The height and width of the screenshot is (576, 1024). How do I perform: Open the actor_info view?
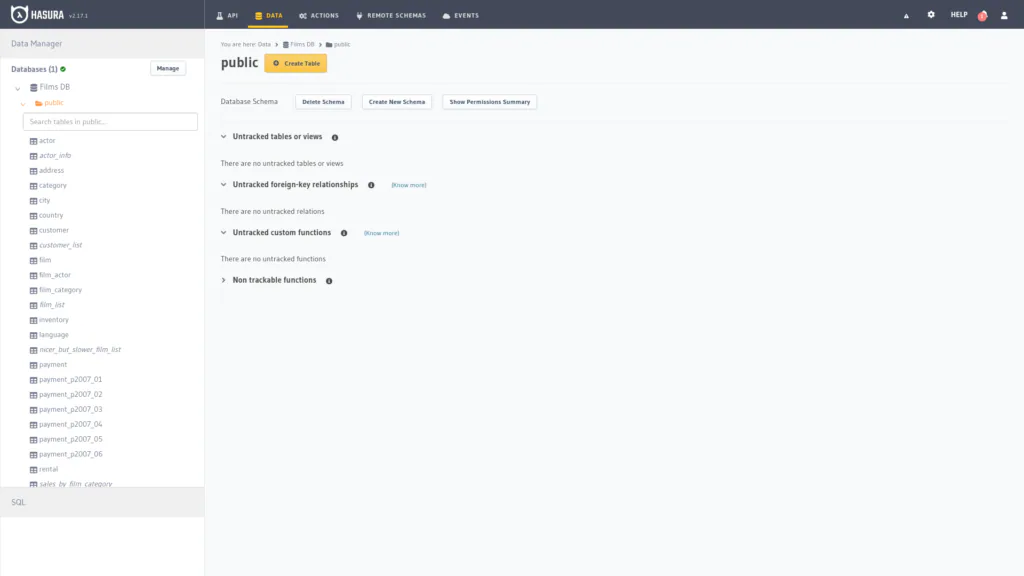pos(55,155)
